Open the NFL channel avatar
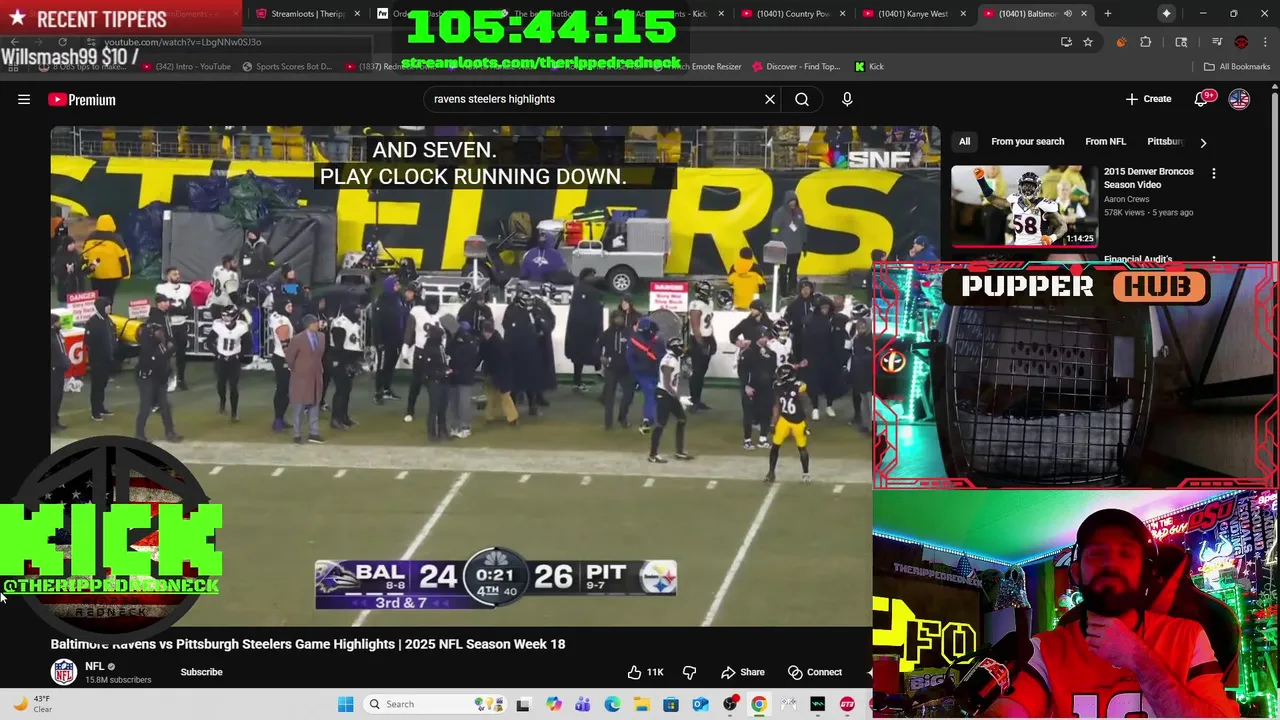Image resolution: width=1280 pixels, height=720 pixels. (64, 672)
